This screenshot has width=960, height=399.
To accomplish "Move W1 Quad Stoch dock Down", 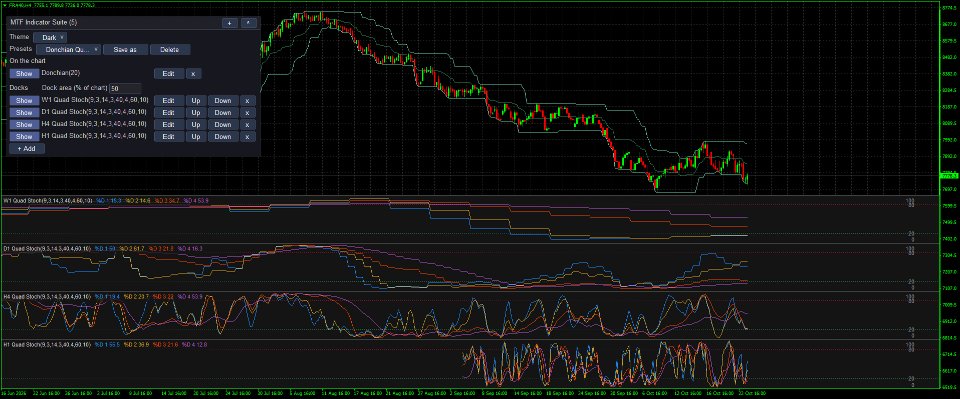I will (223, 100).
